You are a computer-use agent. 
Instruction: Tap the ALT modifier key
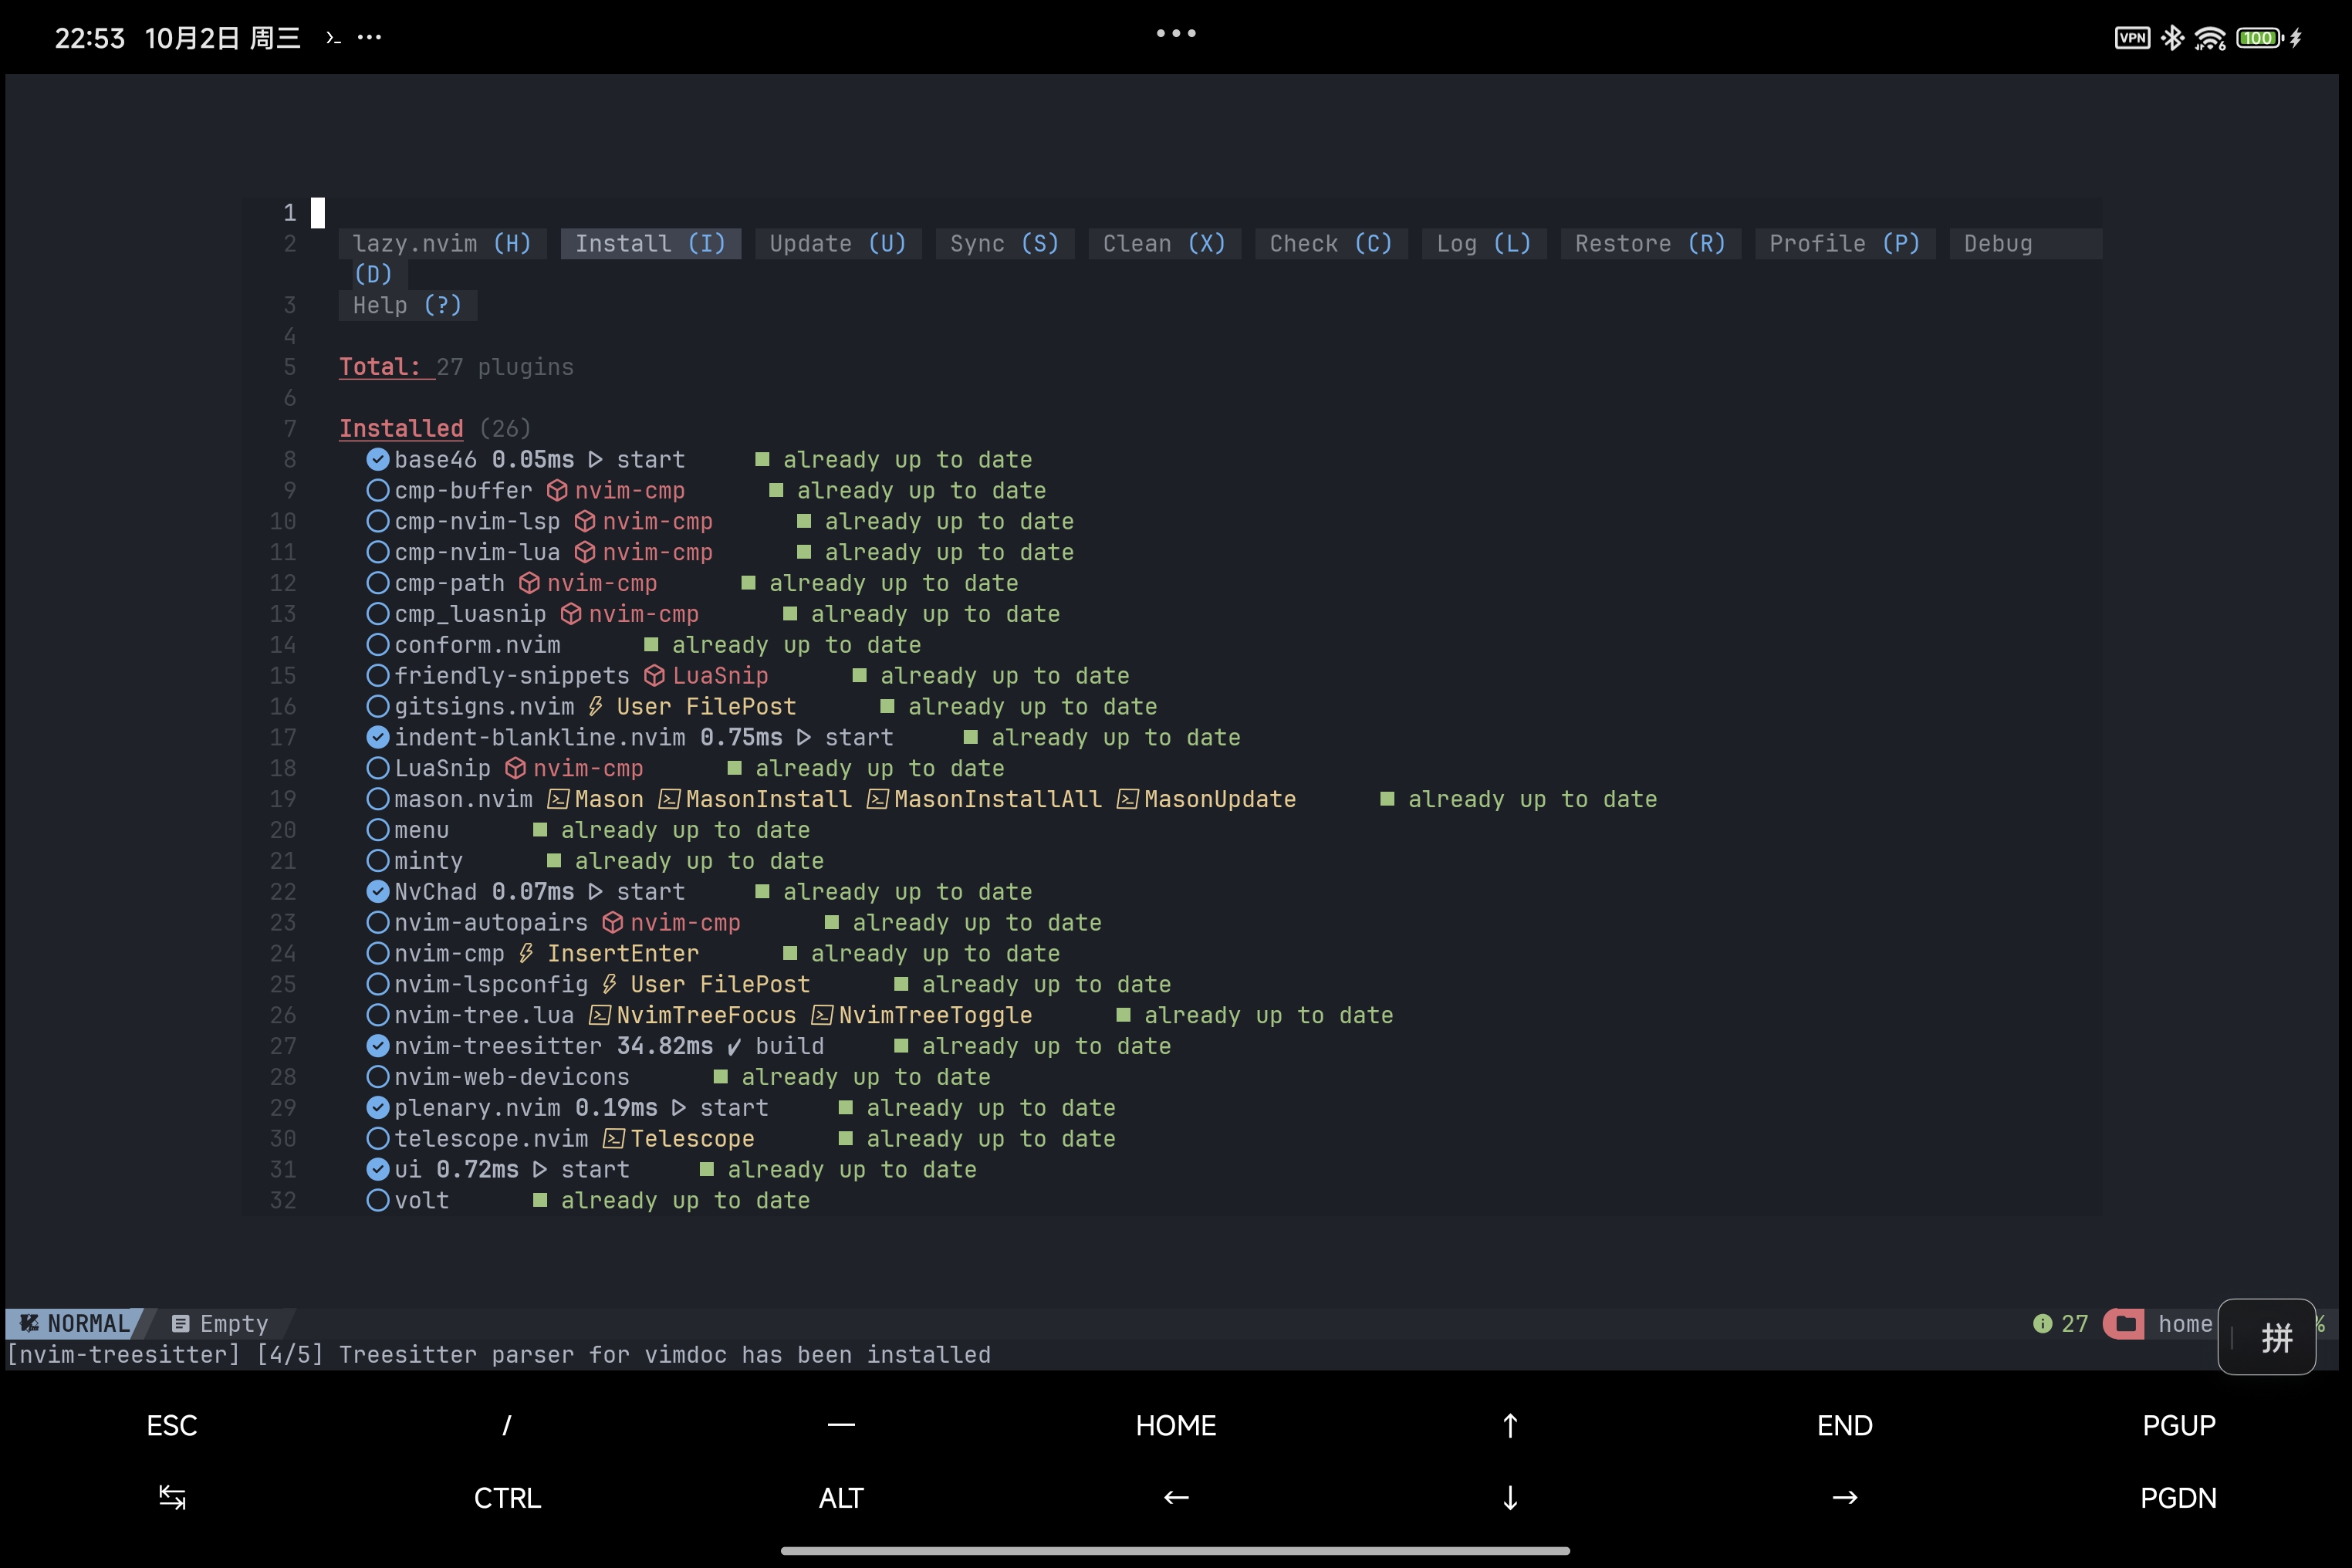point(841,1498)
